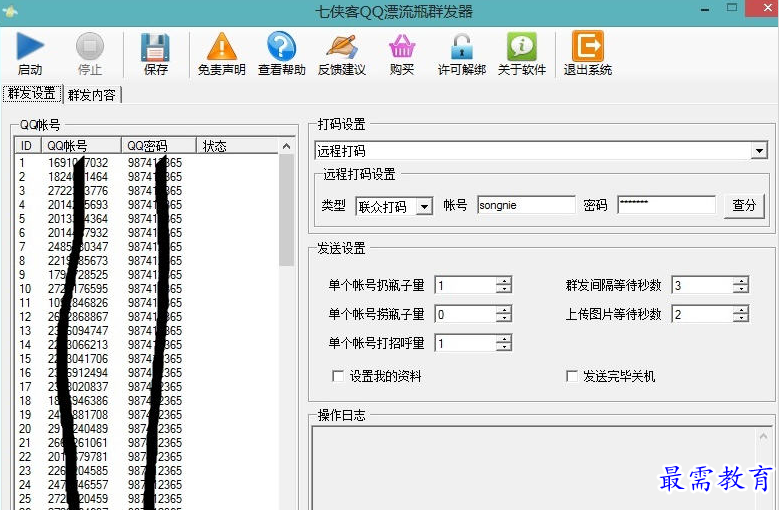Click the 操作日志 scroll-up arrow

[x=764, y=437]
